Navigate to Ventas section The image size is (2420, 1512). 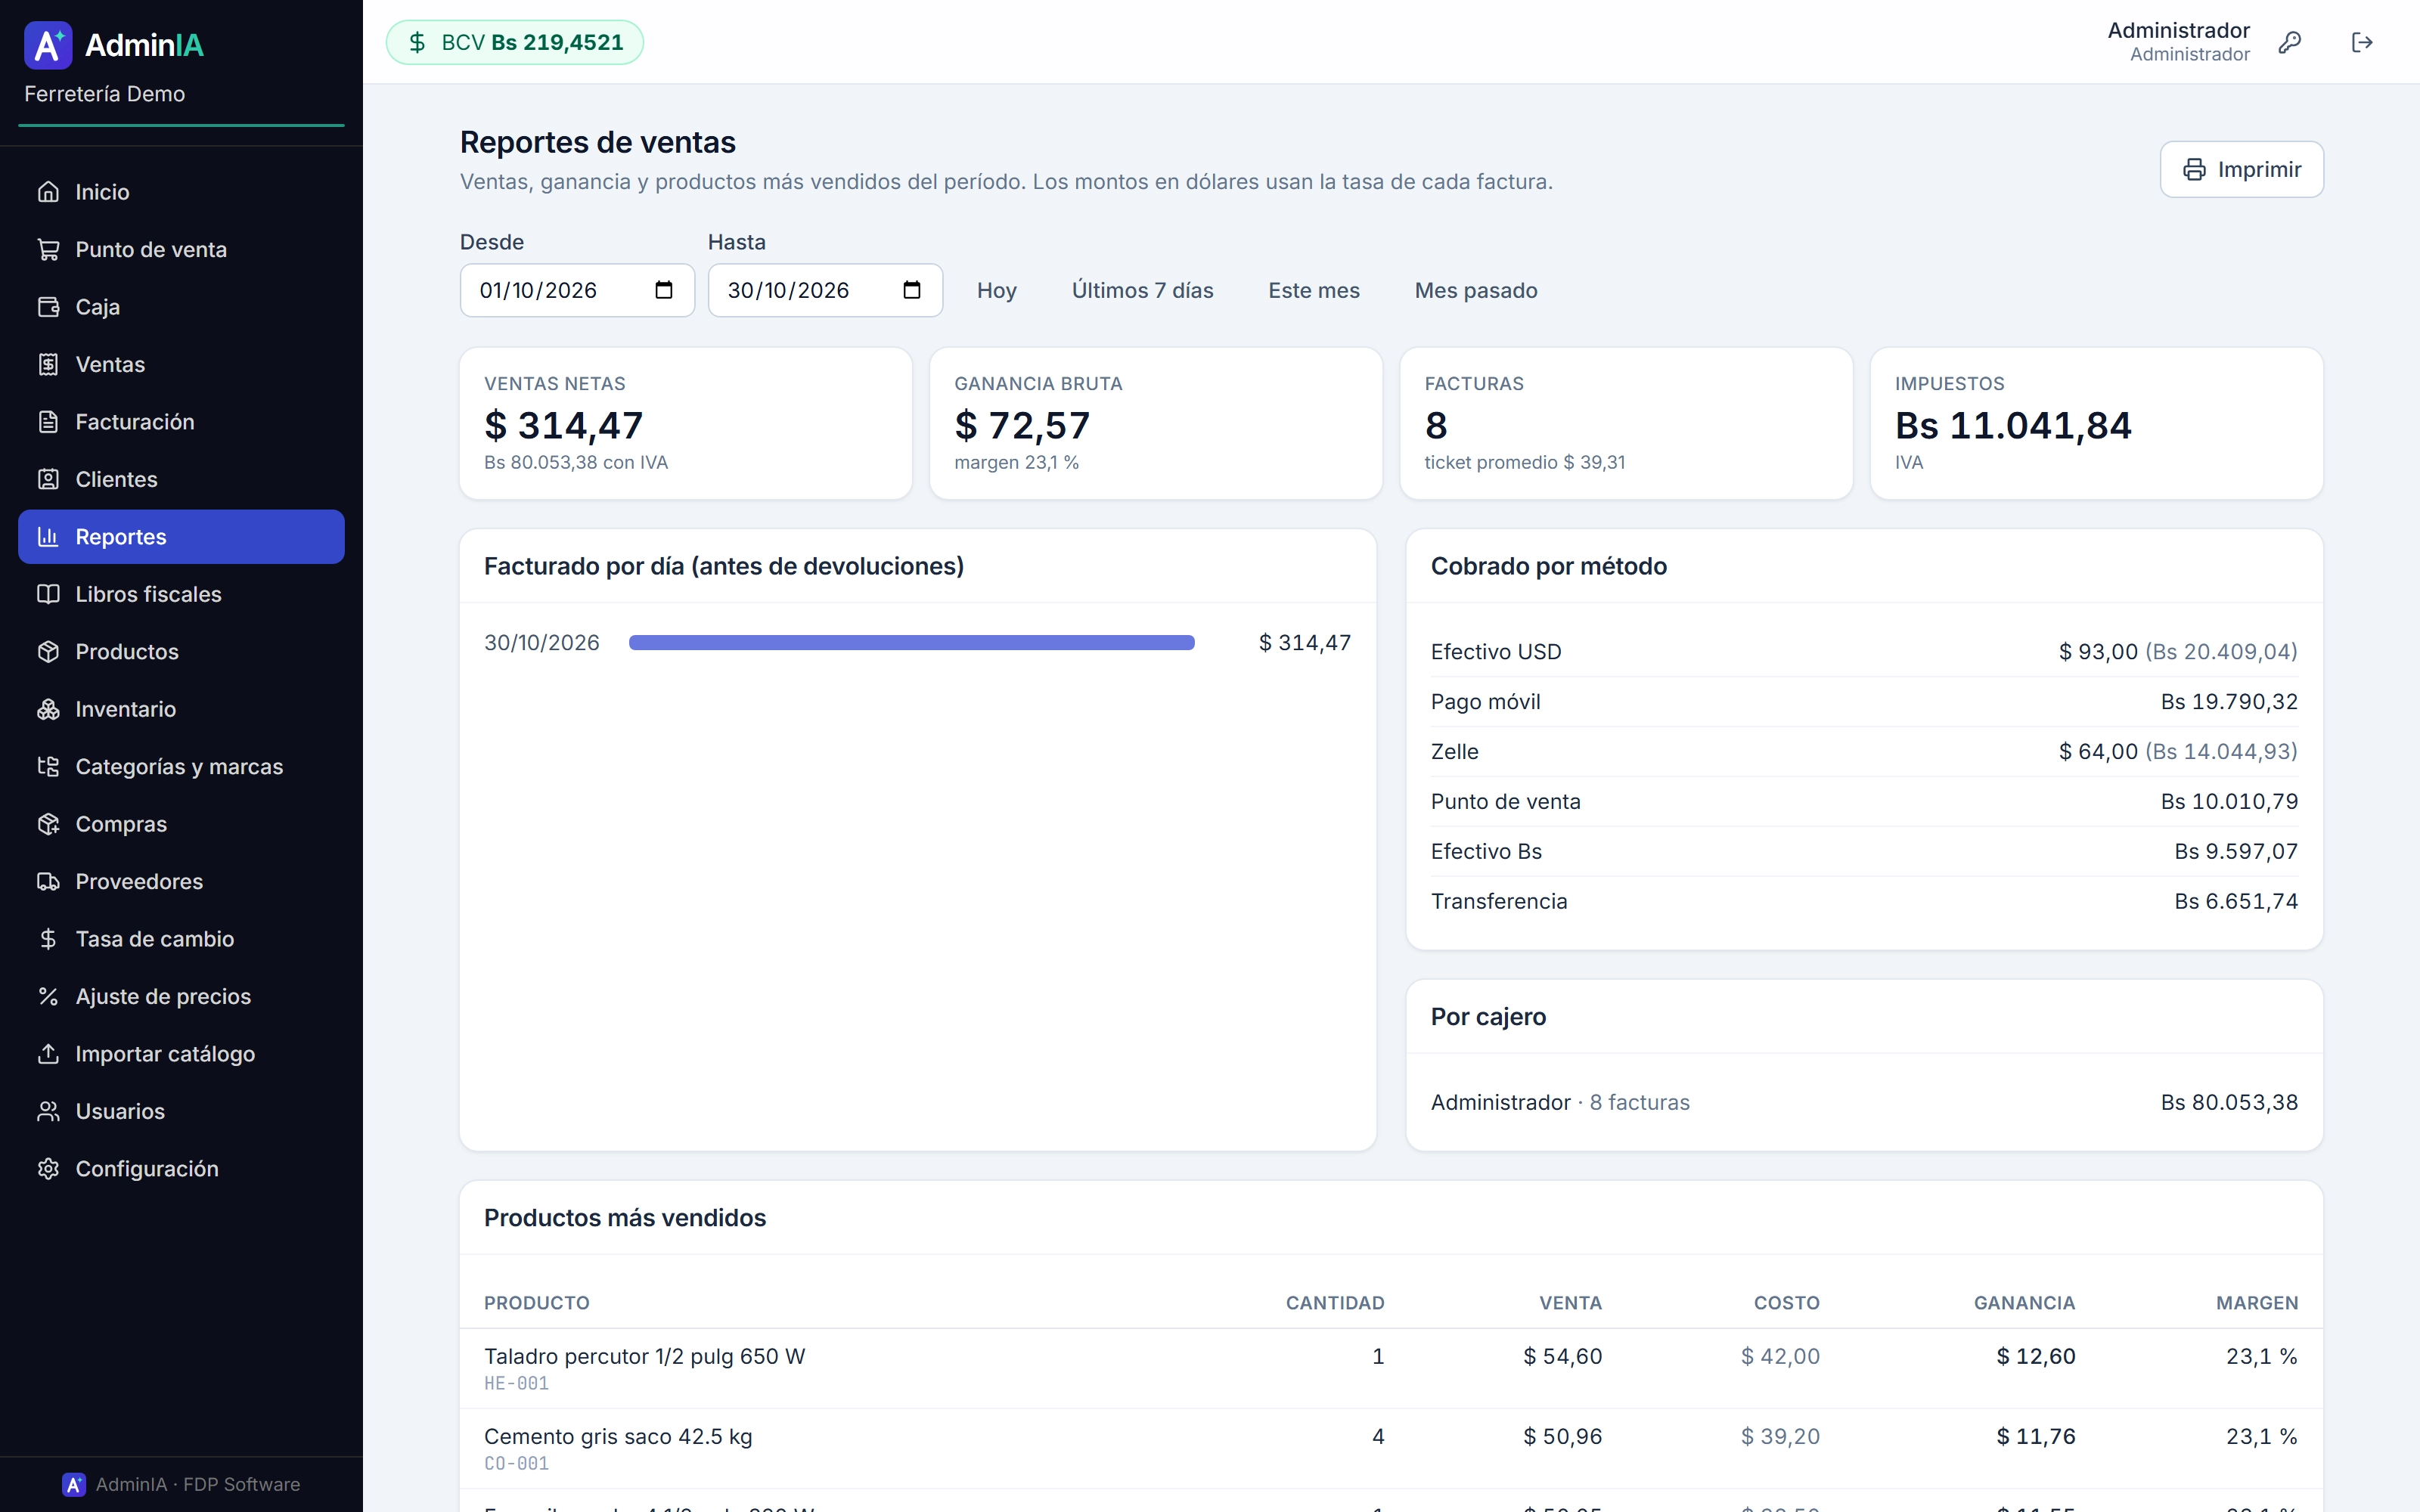point(181,364)
